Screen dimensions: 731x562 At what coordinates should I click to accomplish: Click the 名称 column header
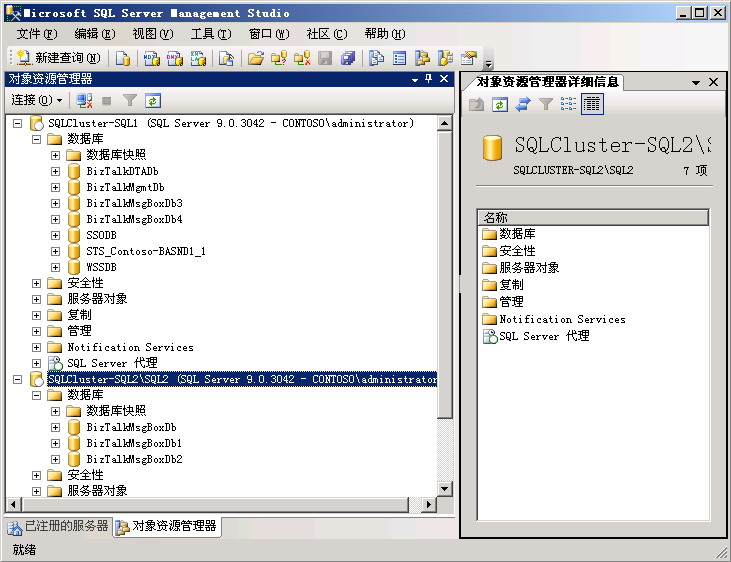pyautogui.click(x=593, y=217)
